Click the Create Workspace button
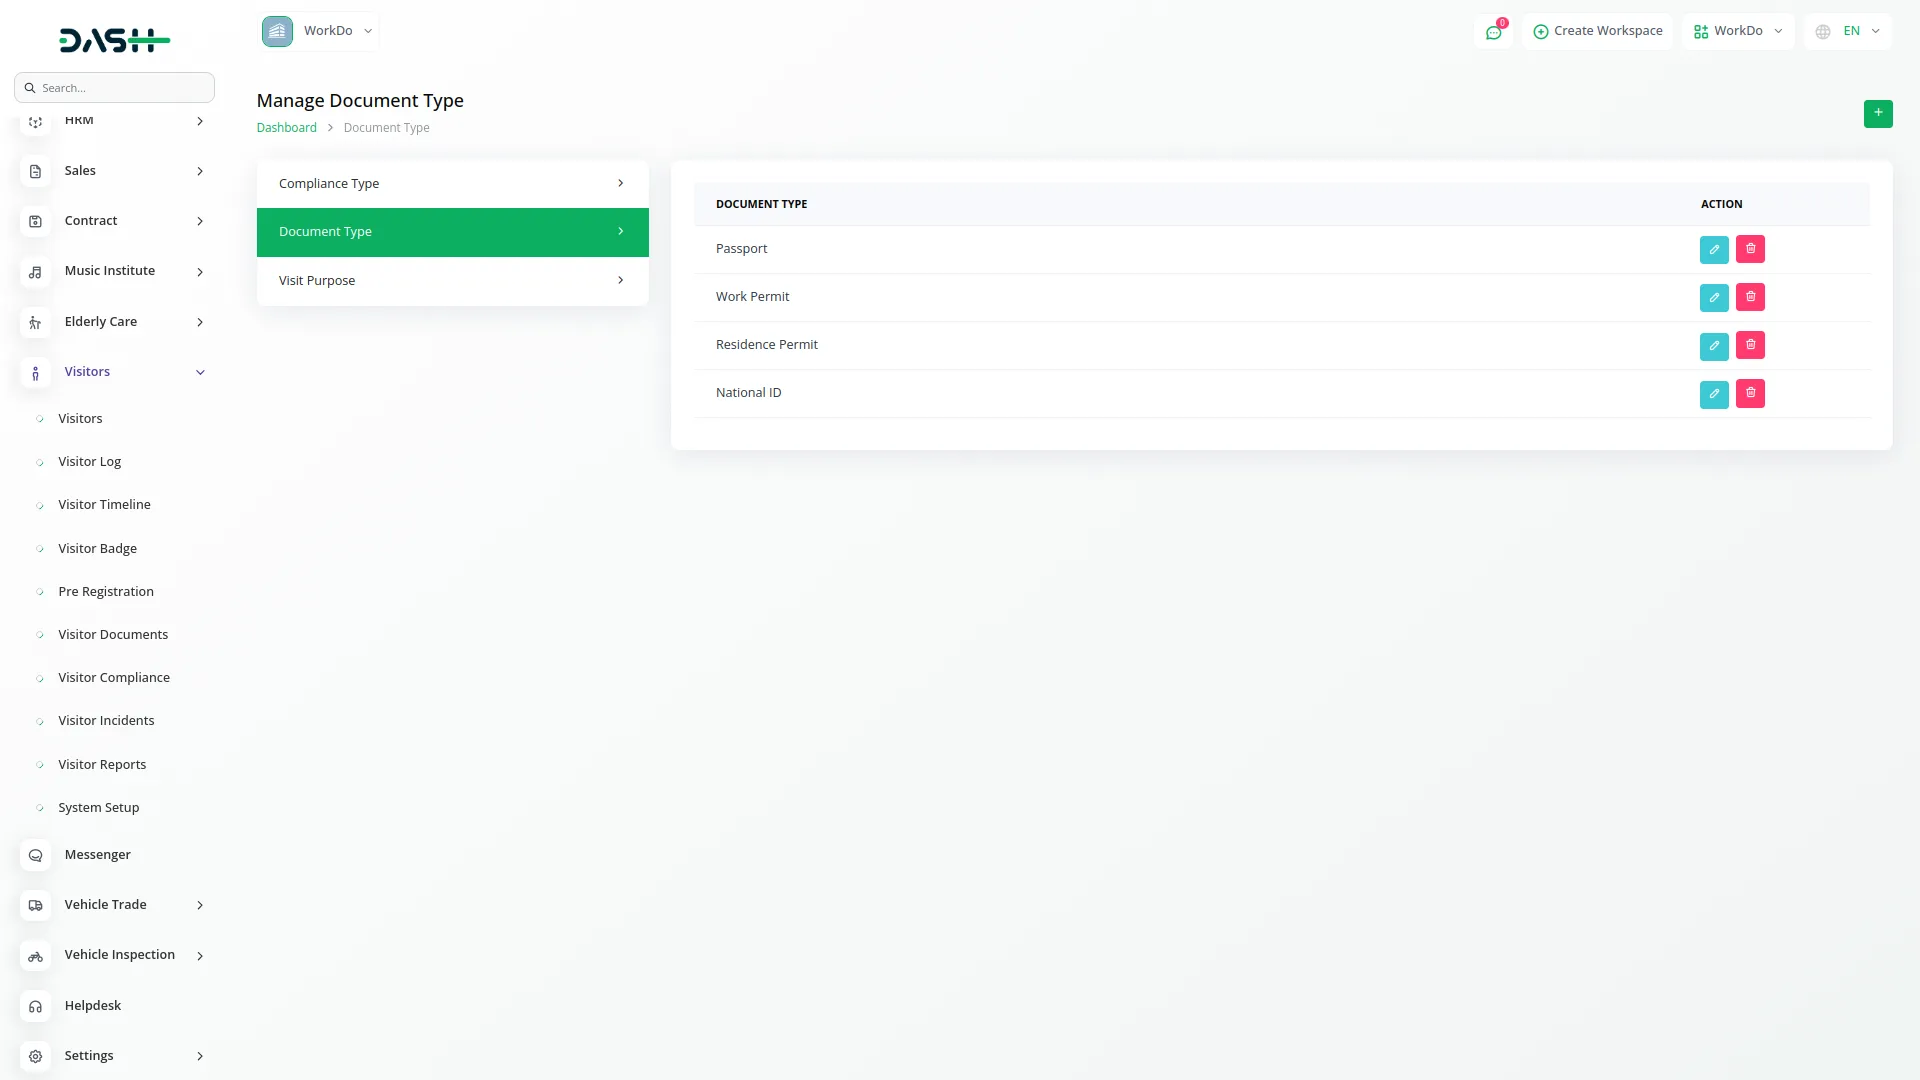The image size is (1920, 1080). pos(1597,31)
